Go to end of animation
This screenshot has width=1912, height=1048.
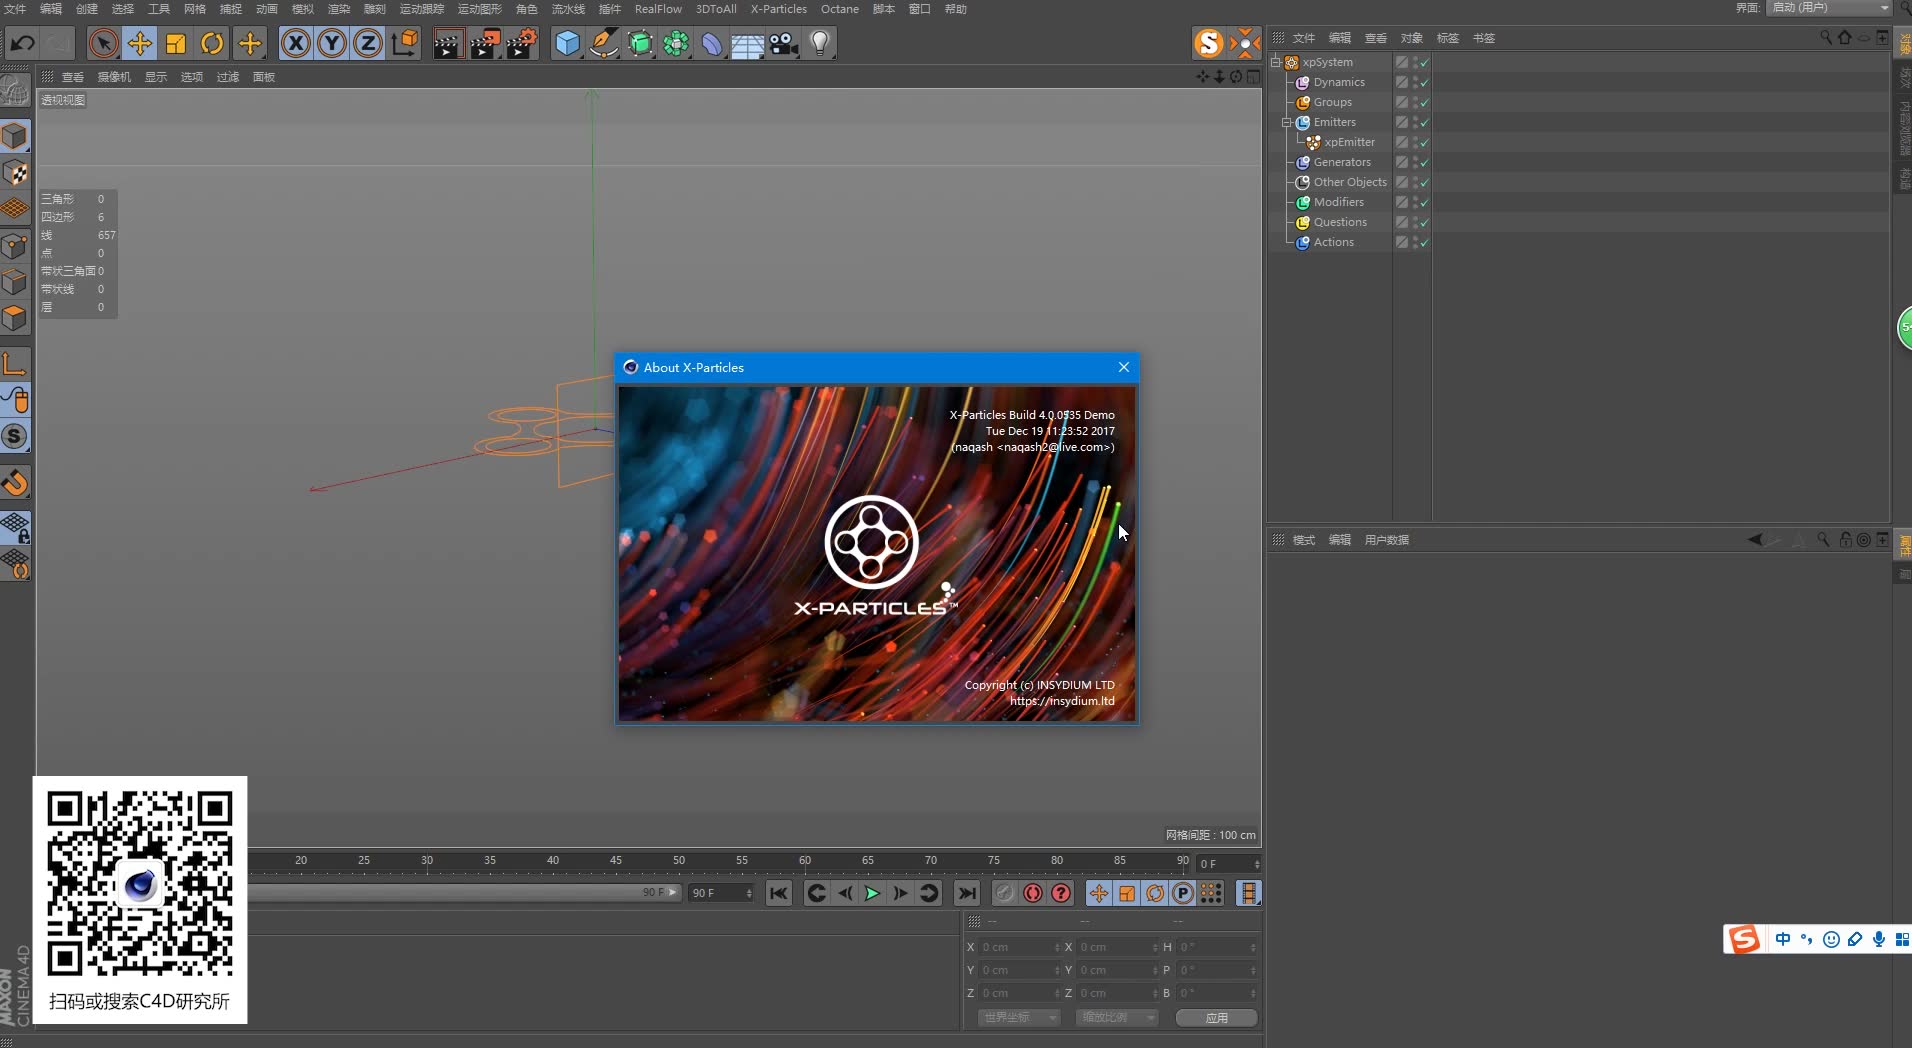click(967, 893)
